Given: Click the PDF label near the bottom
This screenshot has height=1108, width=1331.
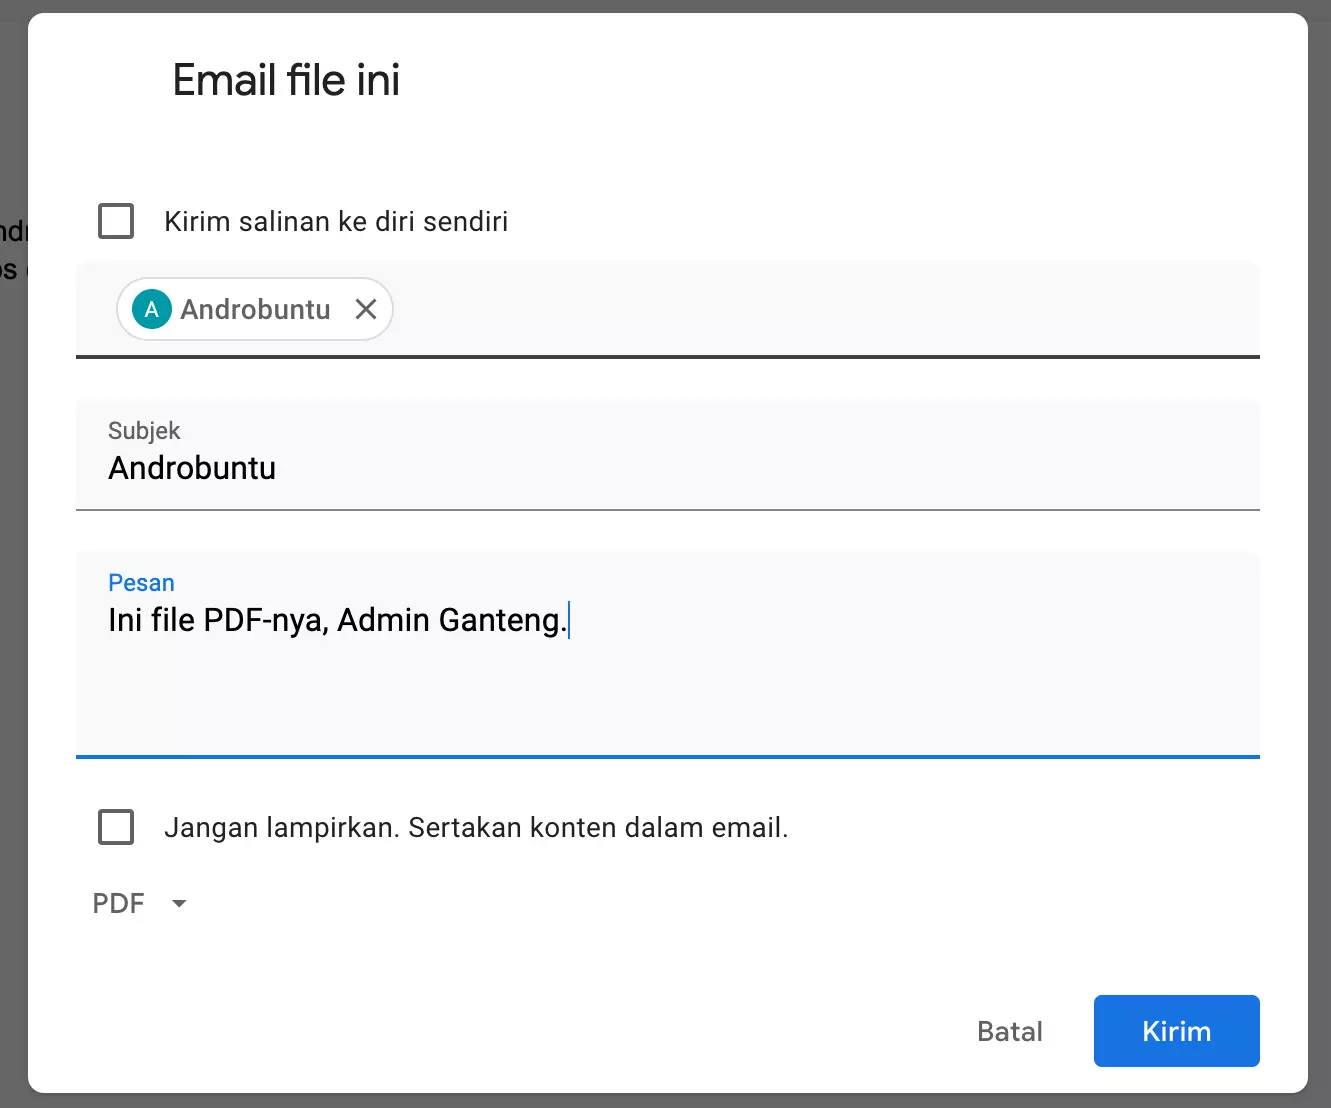Looking at the screenshot, I should 118,903.
